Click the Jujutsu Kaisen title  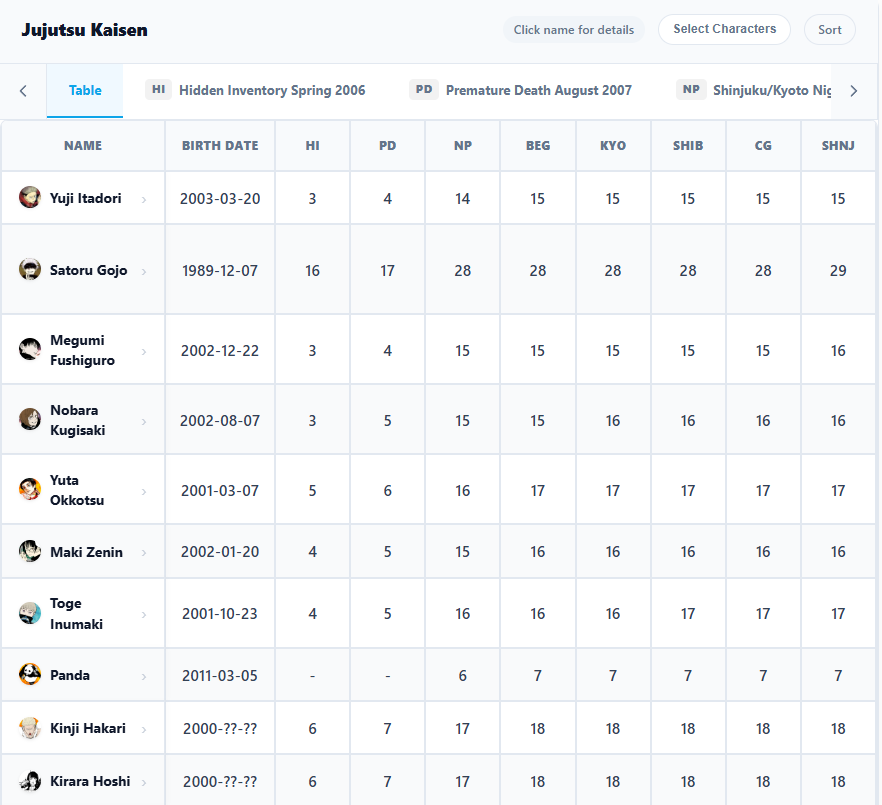pos(84,30)
